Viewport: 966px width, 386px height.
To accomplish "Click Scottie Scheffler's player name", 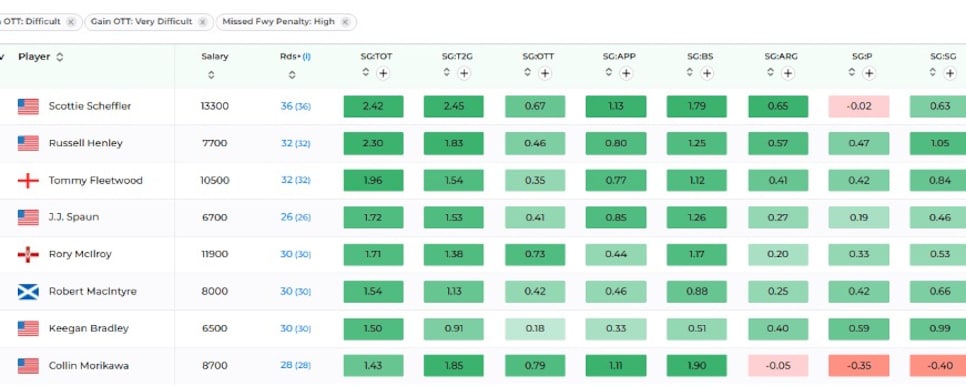I will point(90,106).
